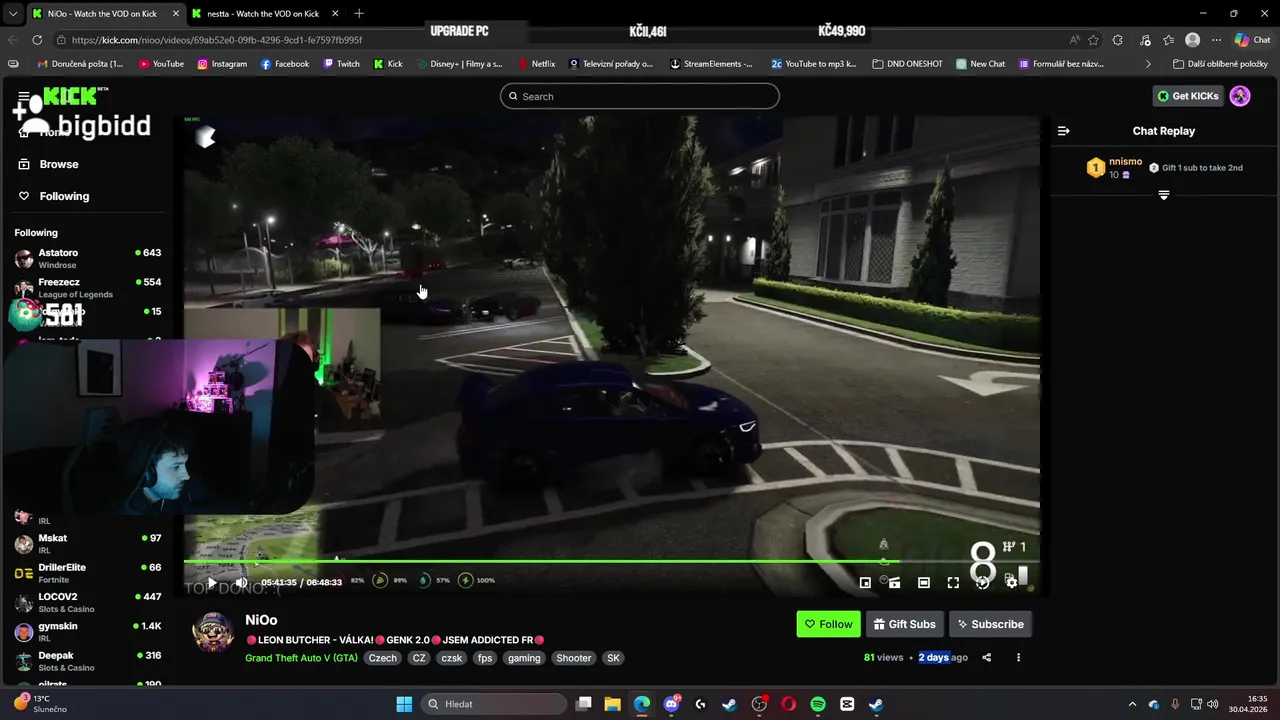Open Opera from taskbar
Image resolution: width=1280 pixels, height=720 pixels.
[x=788, y=704]
